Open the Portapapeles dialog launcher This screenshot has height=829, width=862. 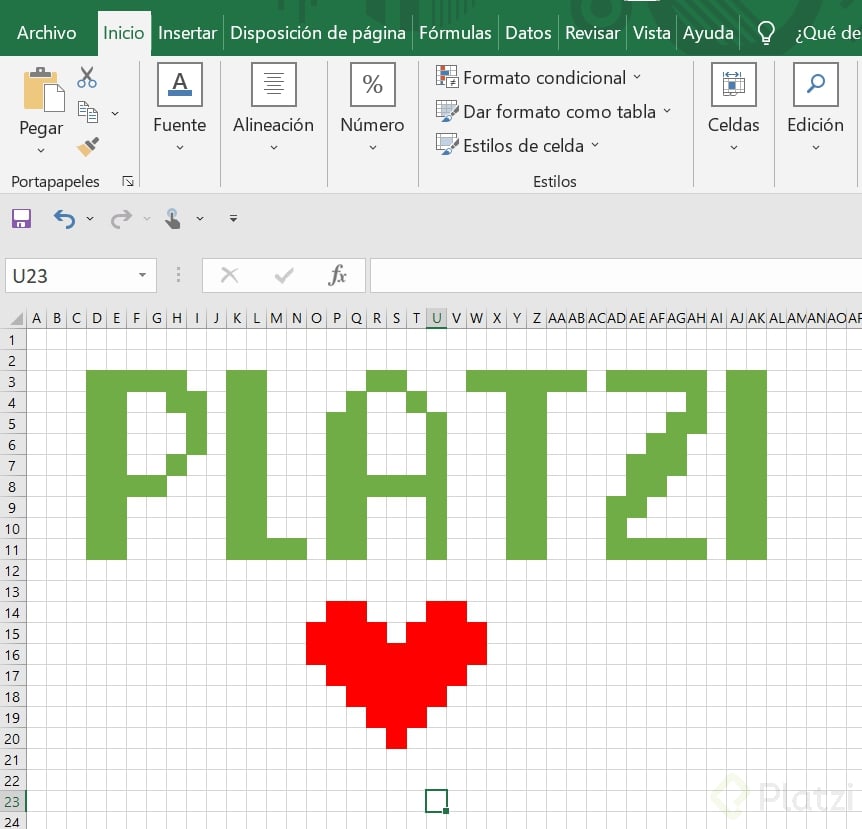[x=128, y=181]
